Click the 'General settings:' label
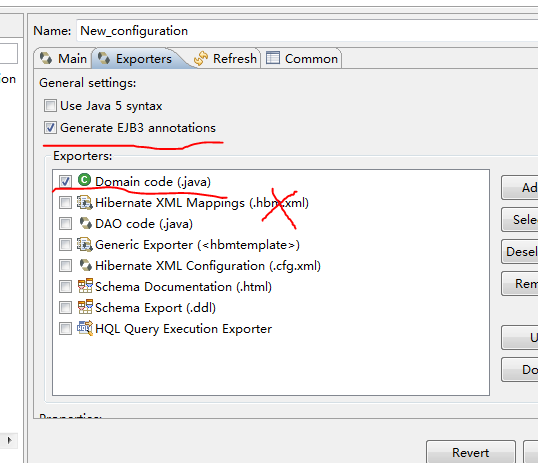 click(x=88, y=83)
